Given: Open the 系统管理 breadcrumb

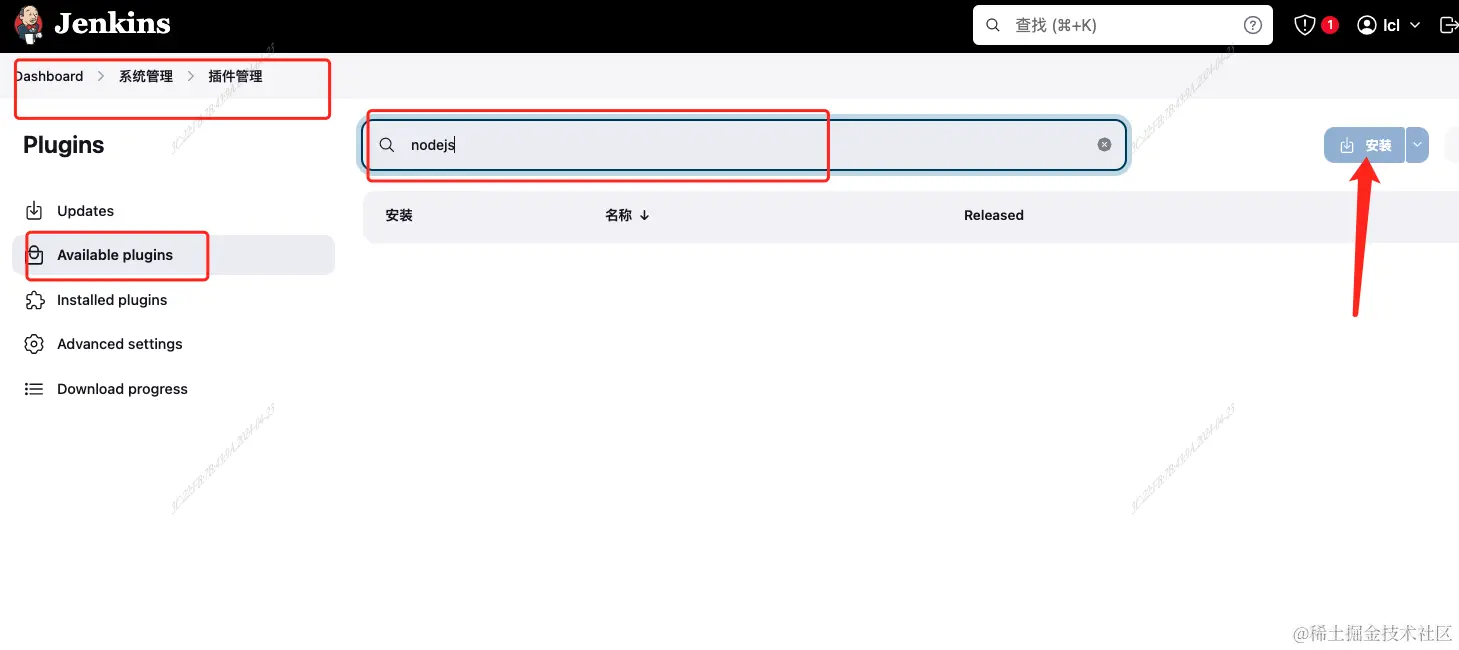Looking at the screenshot, I should [x=146, y=76].
